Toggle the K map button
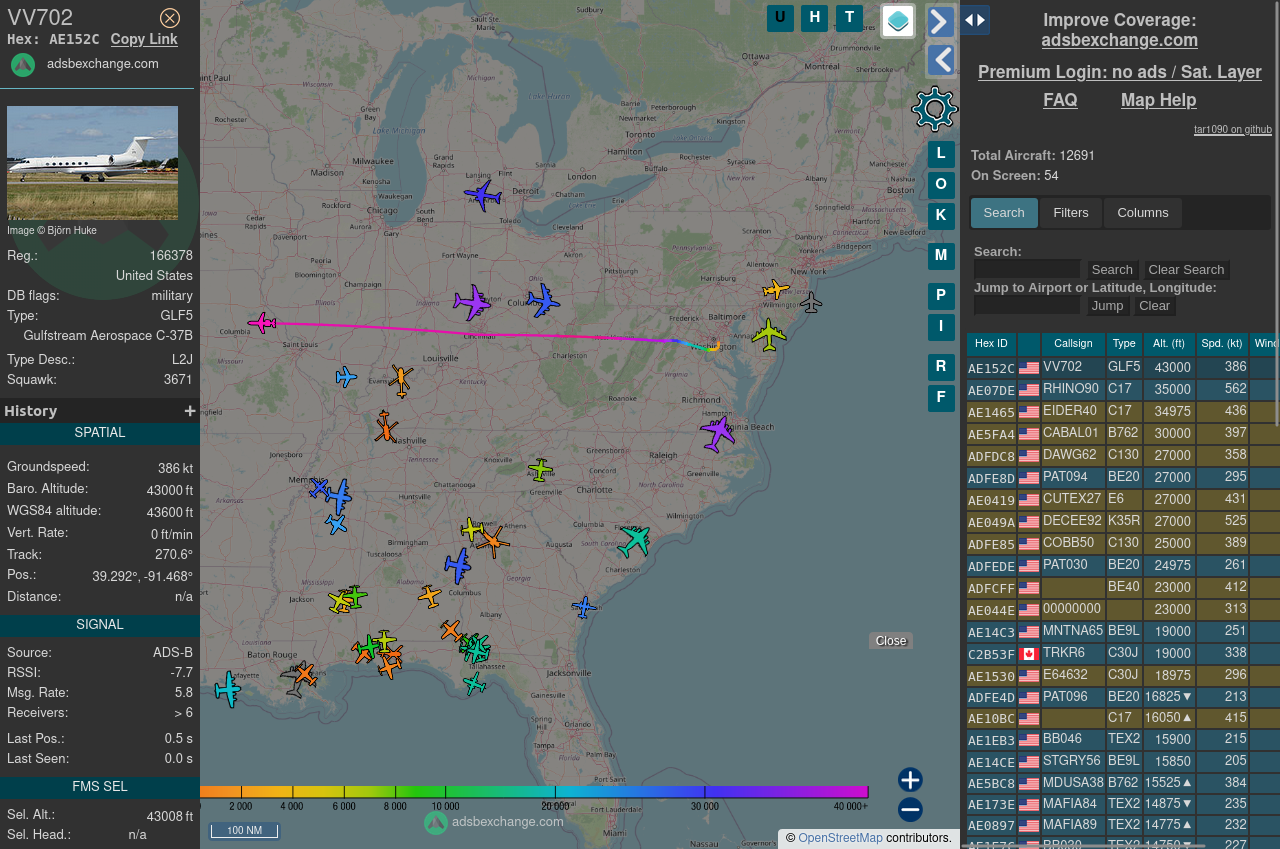 [941, 216]
